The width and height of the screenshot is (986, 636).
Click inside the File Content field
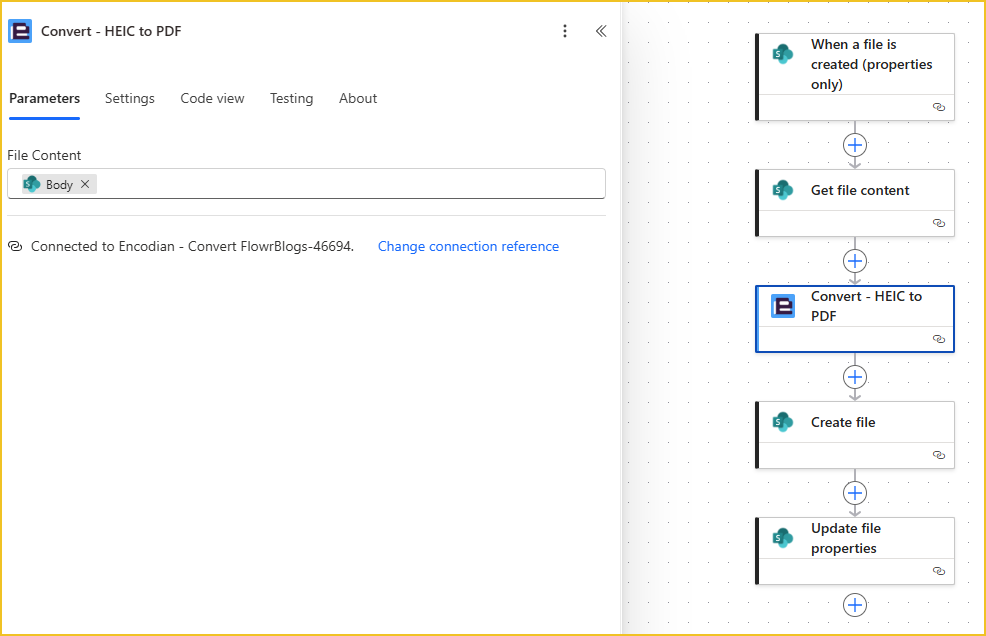[350, 184]
